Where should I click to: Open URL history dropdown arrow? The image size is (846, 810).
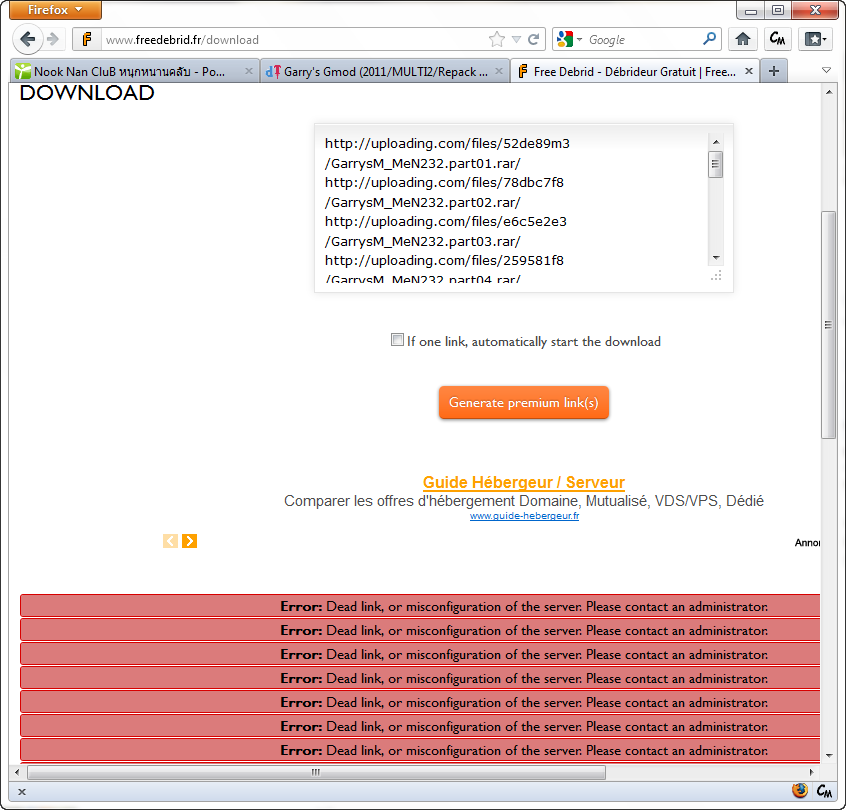pos(516,39)
